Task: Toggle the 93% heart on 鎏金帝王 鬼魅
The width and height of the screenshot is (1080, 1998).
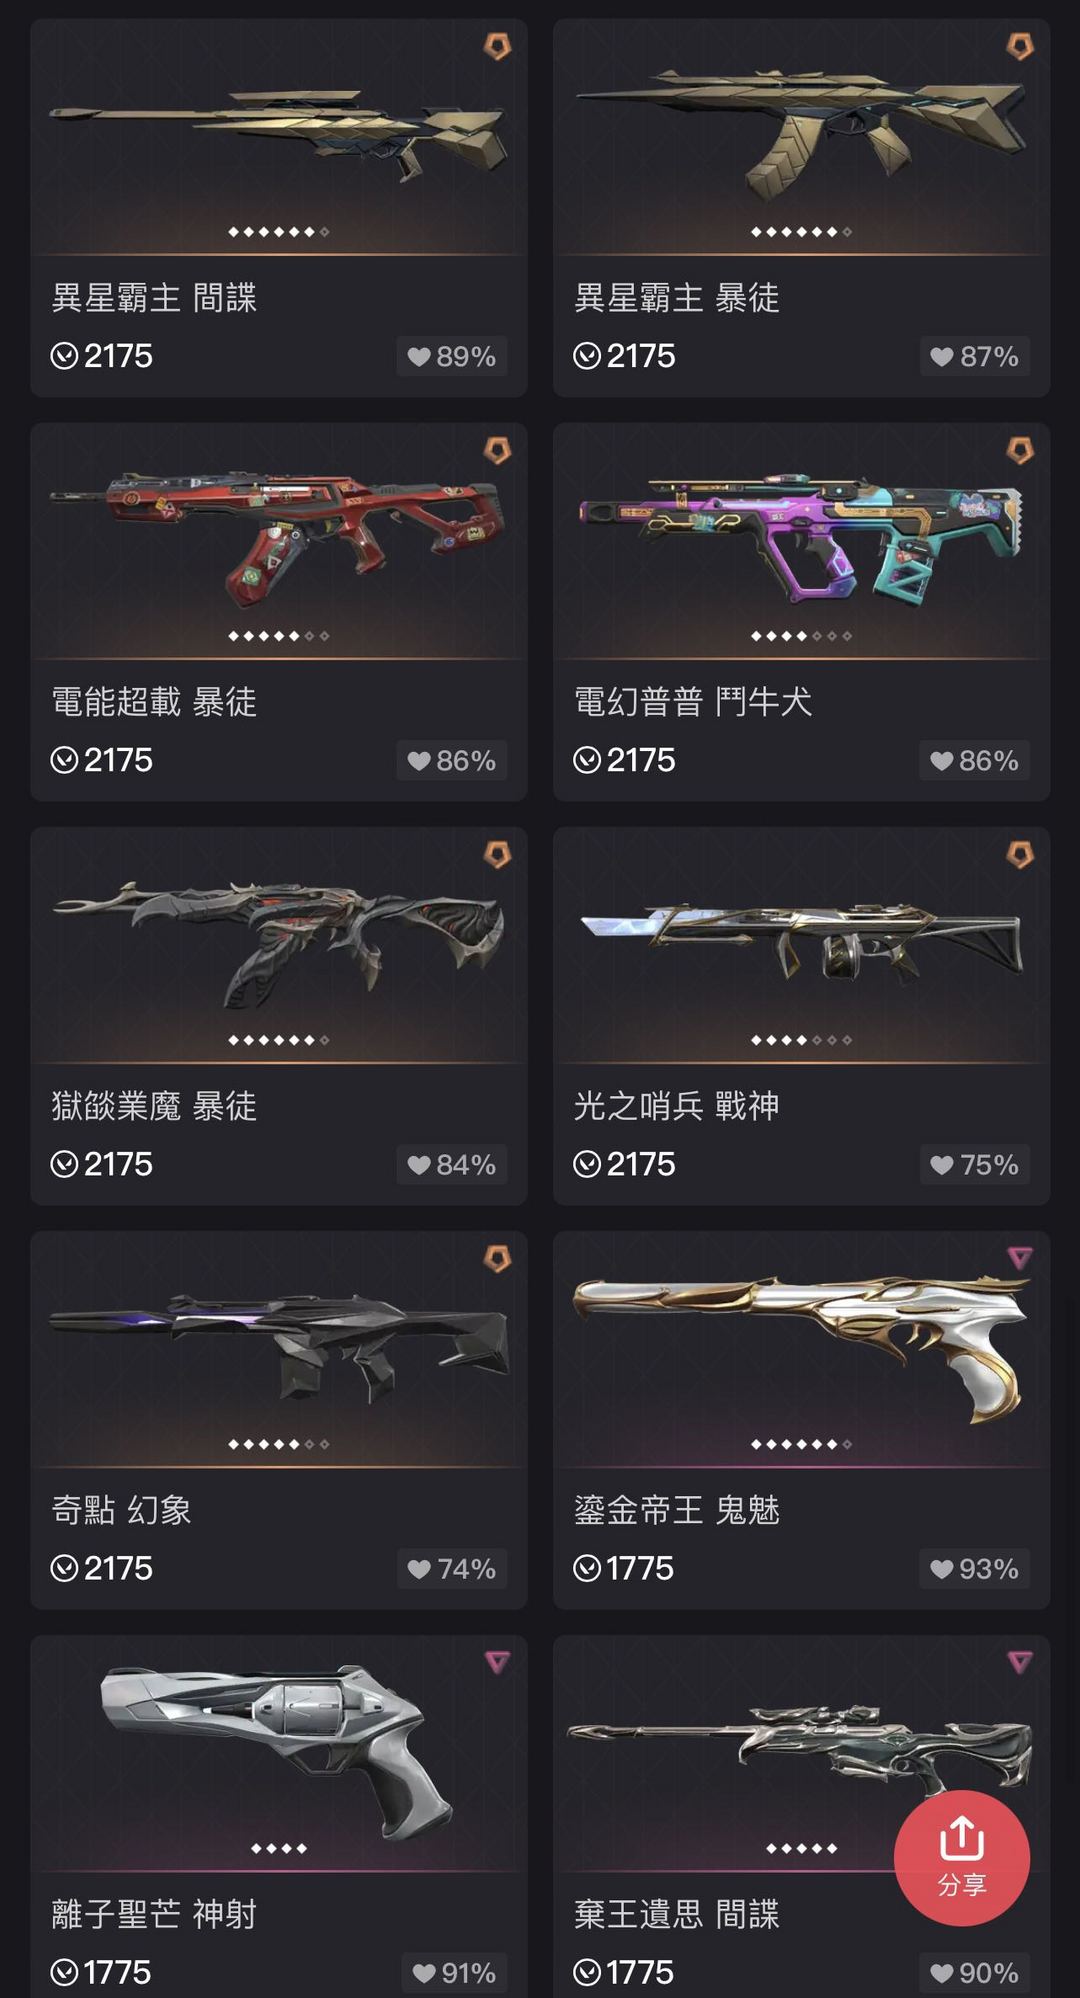Action: click(974, 1568)
